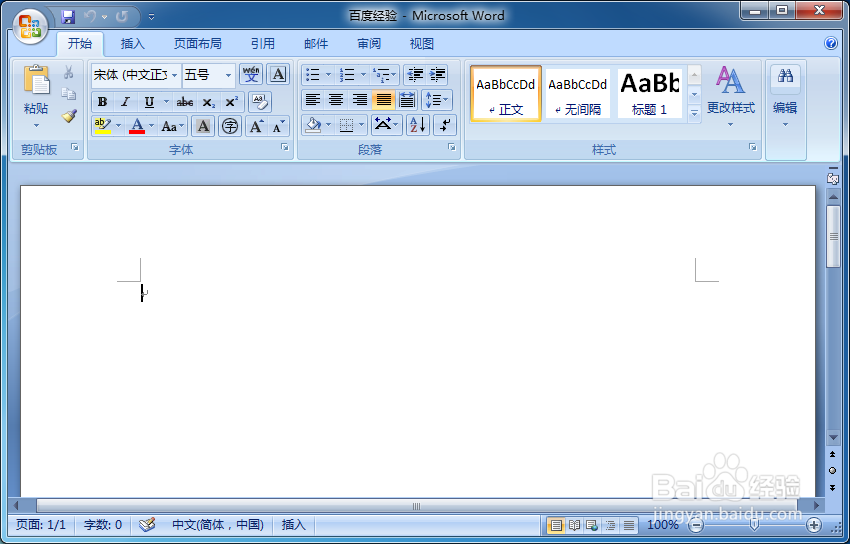Switch to the 引用 tab

pos(263,44)
